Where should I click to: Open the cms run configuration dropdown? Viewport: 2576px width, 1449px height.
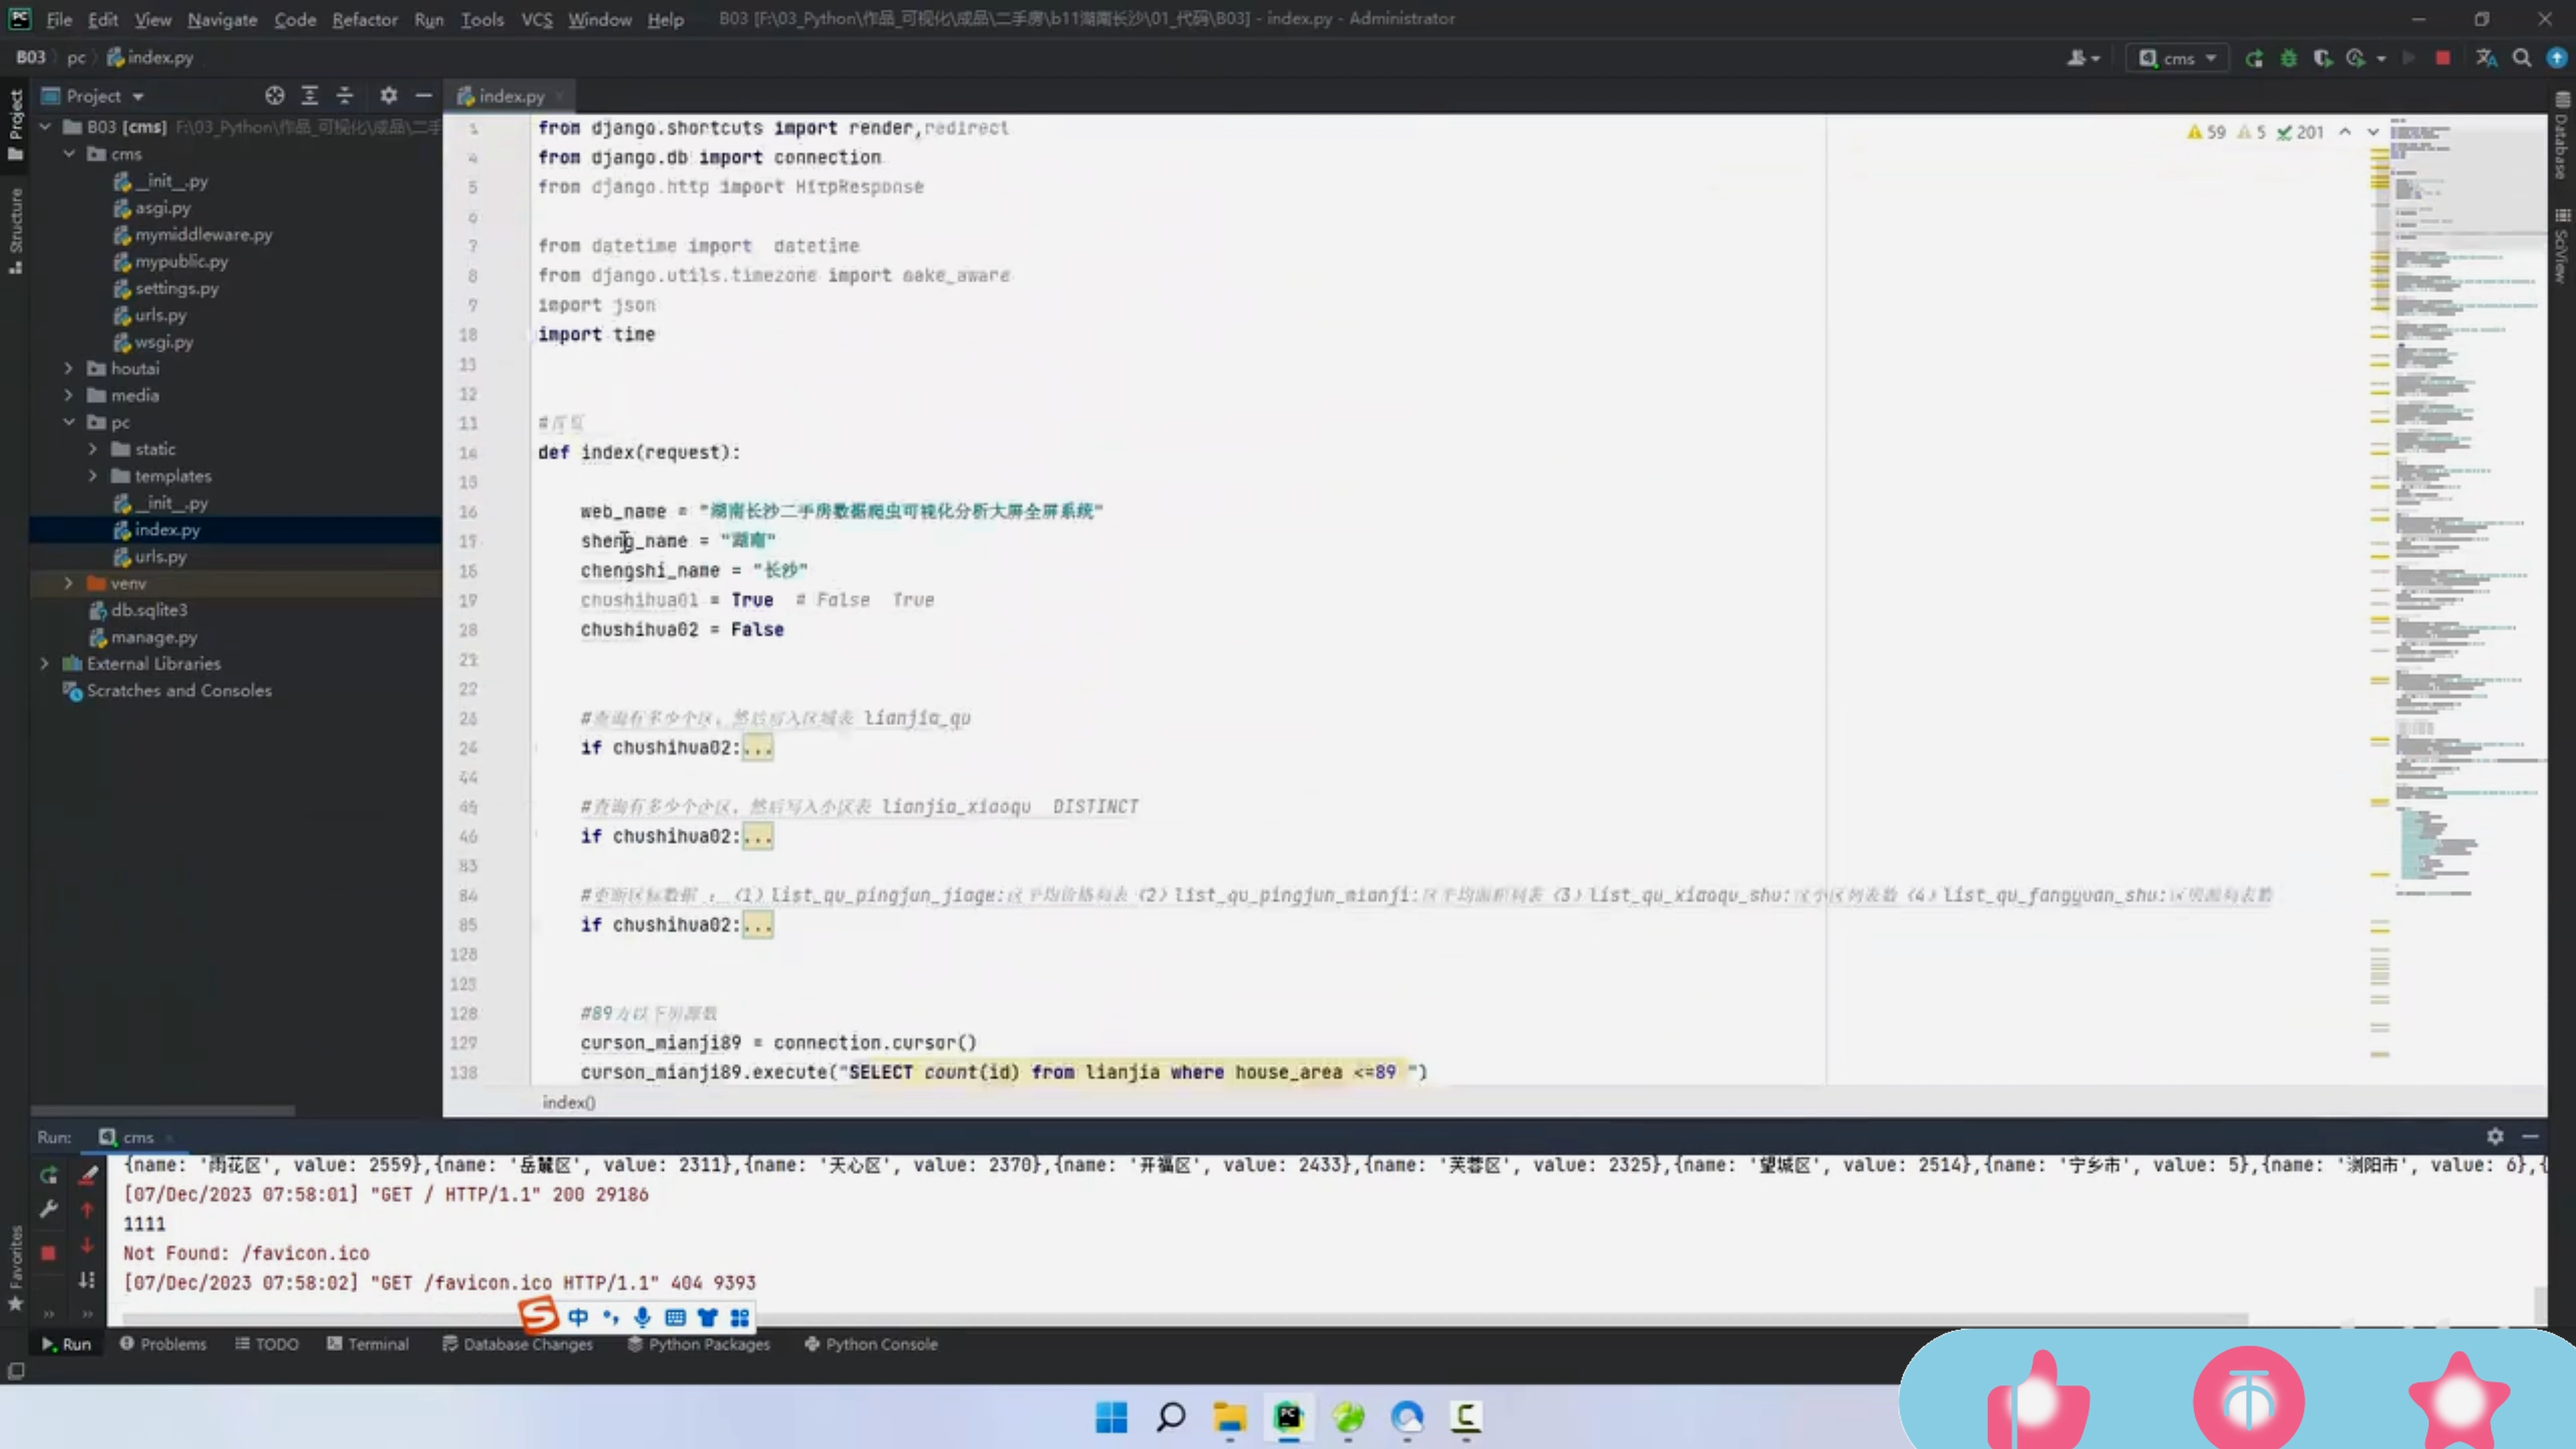coord(2179,58)
